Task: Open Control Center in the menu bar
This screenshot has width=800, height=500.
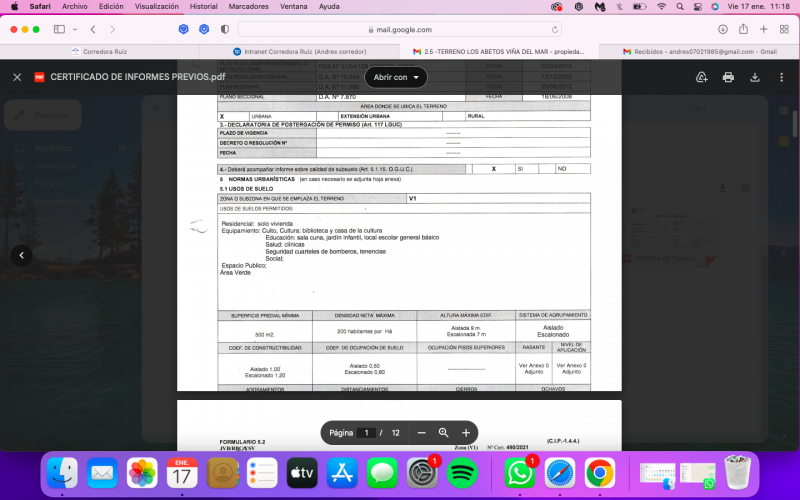Action: (x=697, y=7)
